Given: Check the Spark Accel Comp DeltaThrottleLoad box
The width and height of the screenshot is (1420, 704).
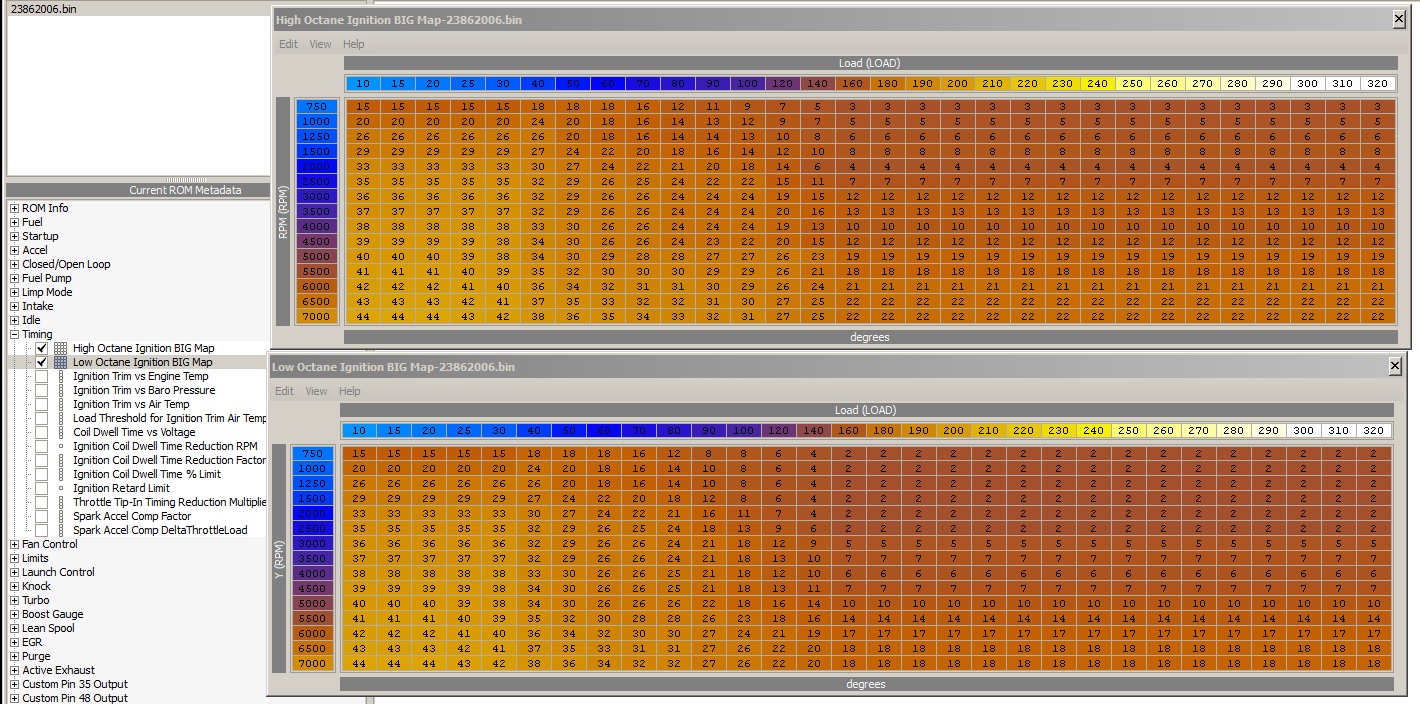Looking at the screenshot, I should pos(41,530).
